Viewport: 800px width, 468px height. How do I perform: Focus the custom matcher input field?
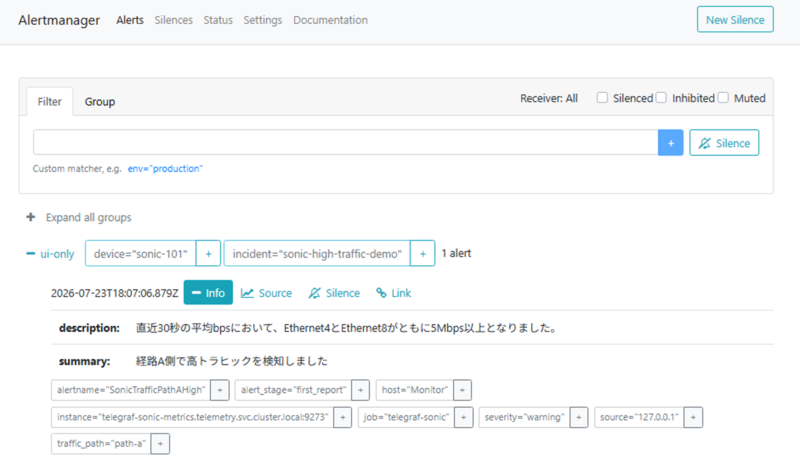pyautogui.click(x=345, y=142)
